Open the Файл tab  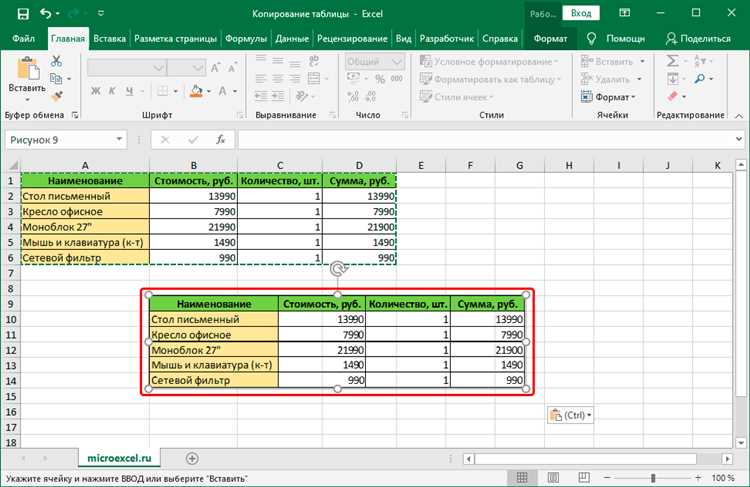click(x=23, y=38)
